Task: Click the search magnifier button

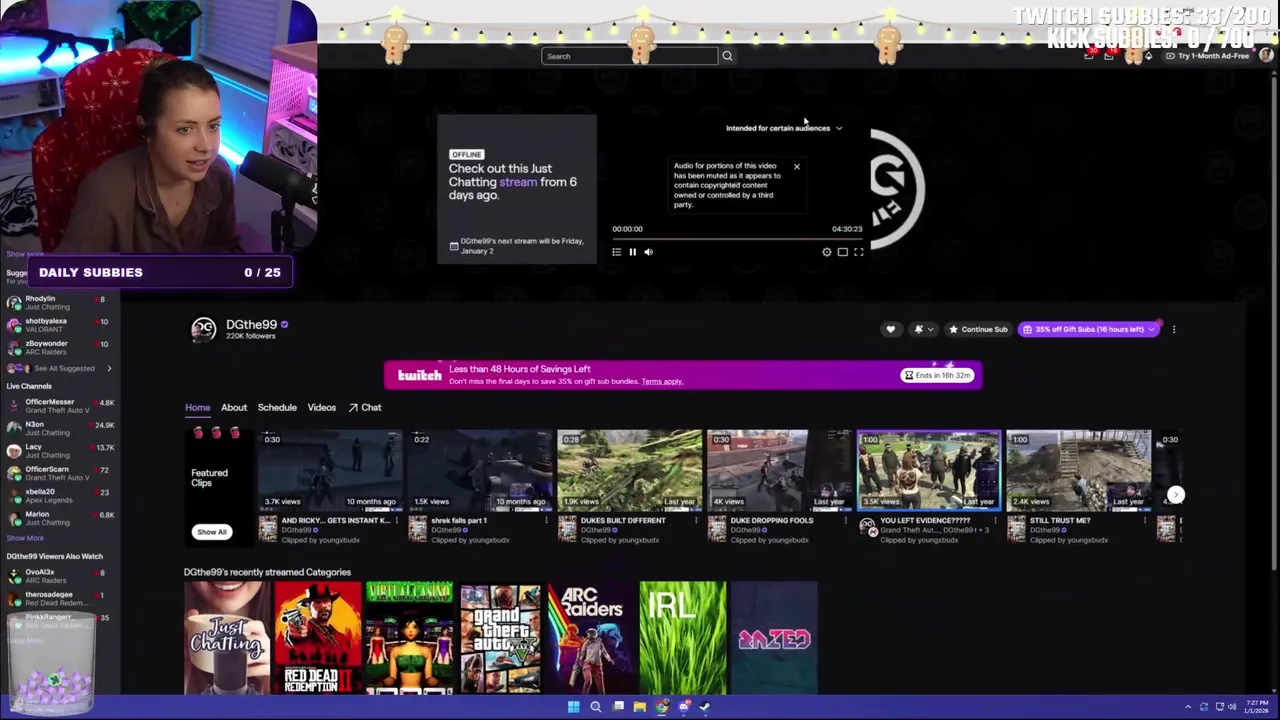Action: point(727,56)
